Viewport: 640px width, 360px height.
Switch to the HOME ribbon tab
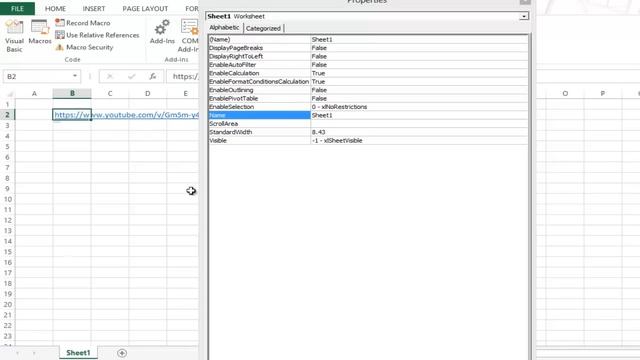coord(55,9)
